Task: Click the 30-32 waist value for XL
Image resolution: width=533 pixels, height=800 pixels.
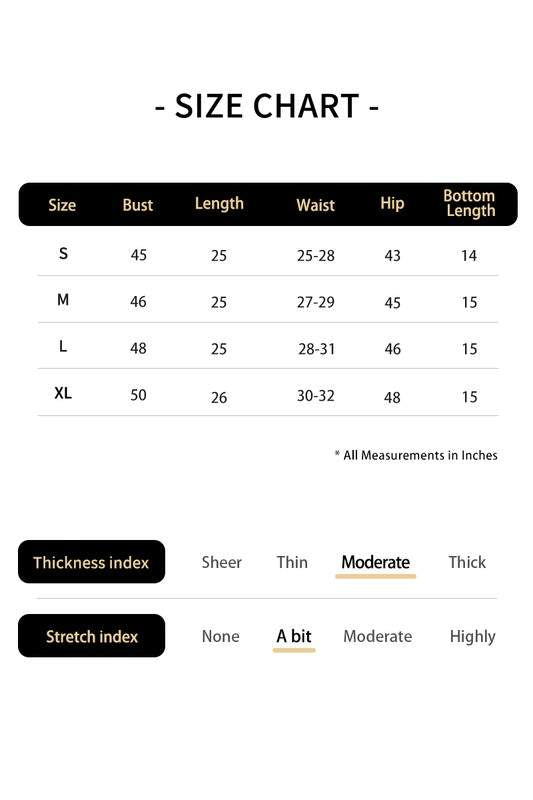Action: 316,395
